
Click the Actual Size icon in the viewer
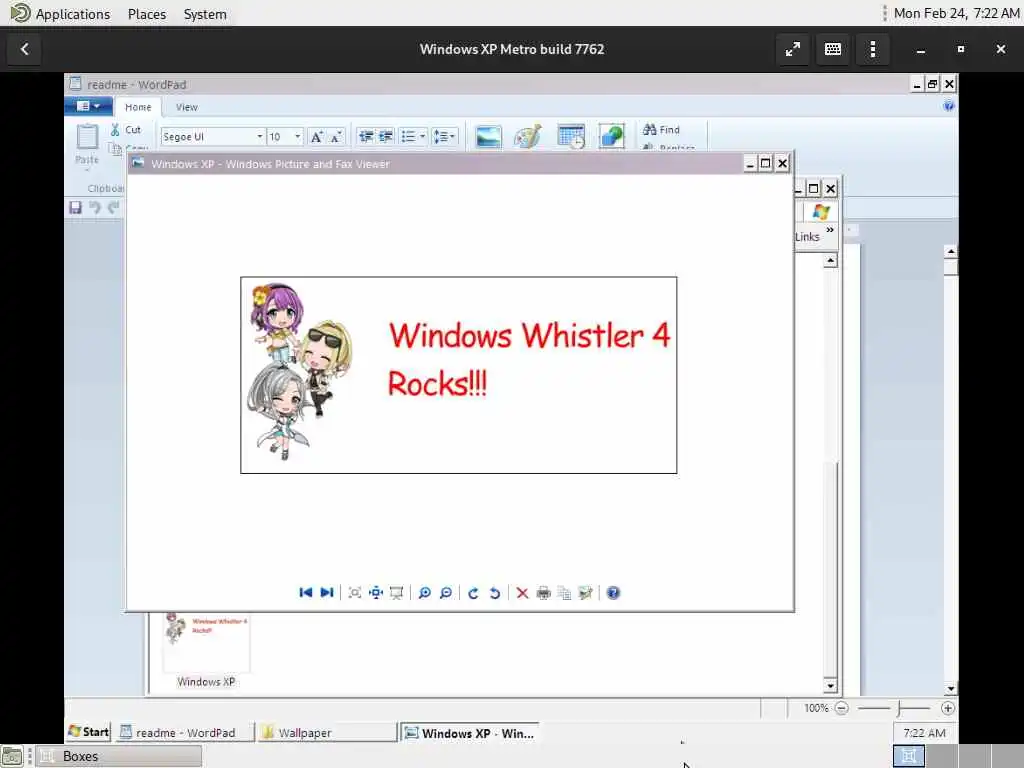(376, 592)
